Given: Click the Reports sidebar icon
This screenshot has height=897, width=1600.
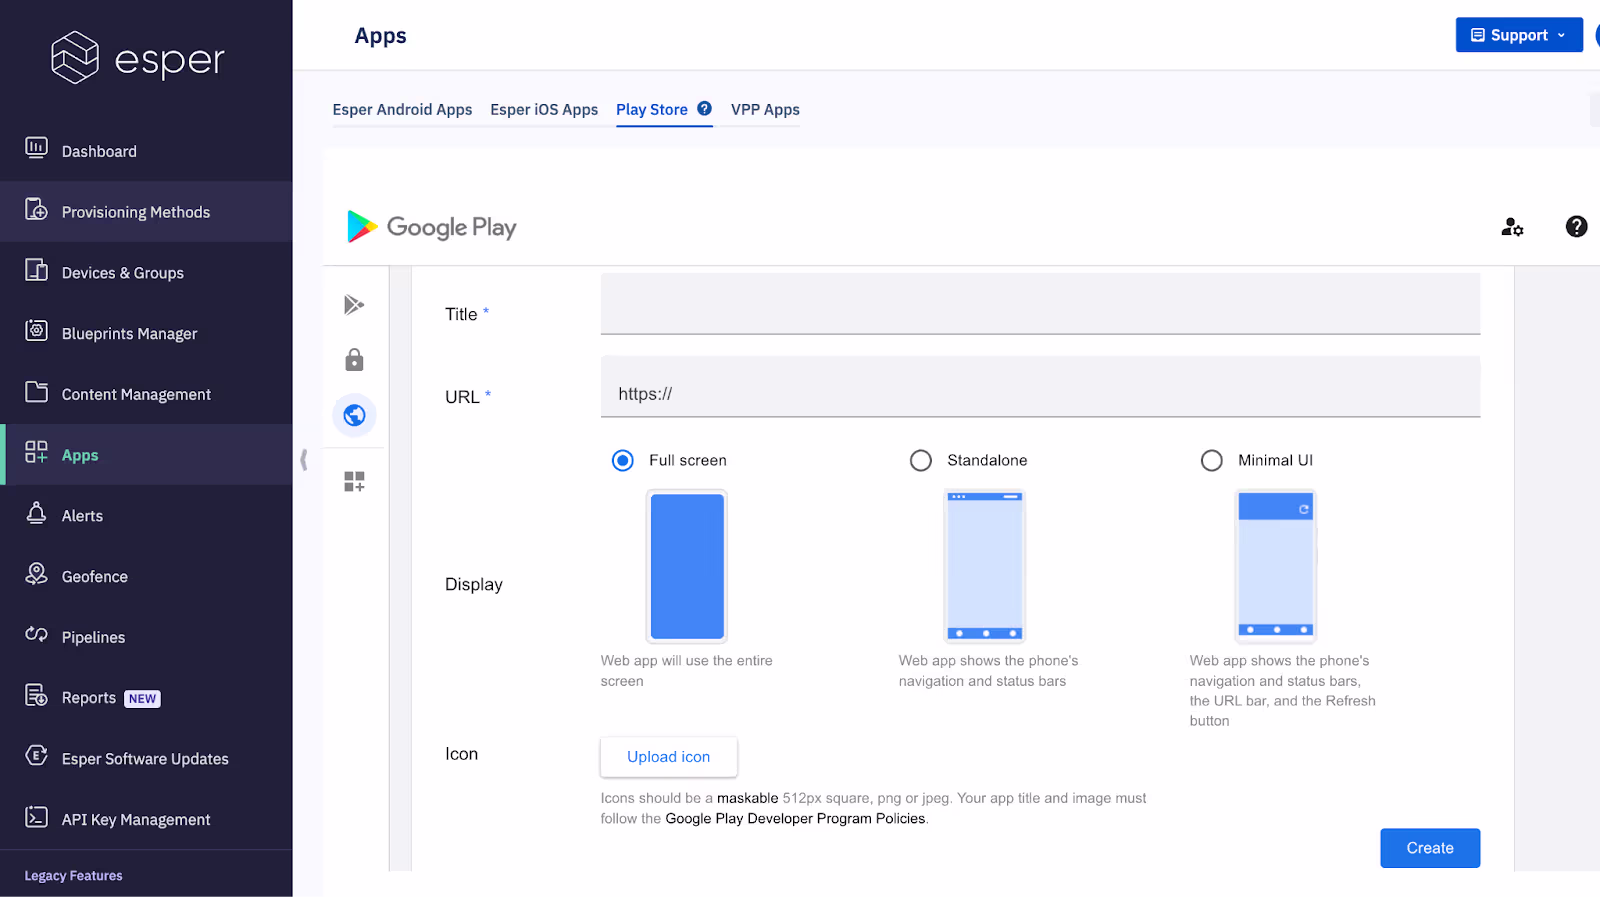Looking at the screenshot, I should pos(36,696).
